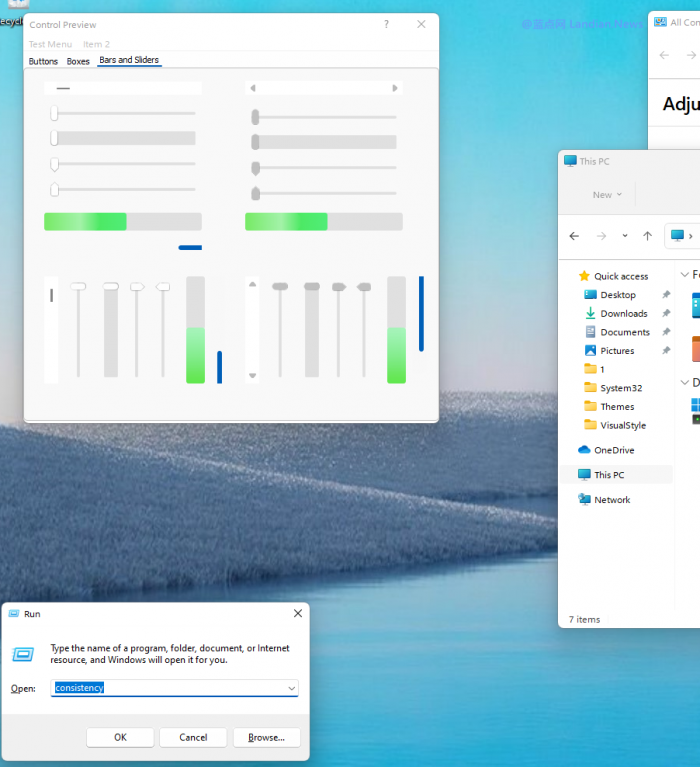Click Back arrow in All Control Panel window
The width and height of the screenshot is (700, 767).
(664, 55)
